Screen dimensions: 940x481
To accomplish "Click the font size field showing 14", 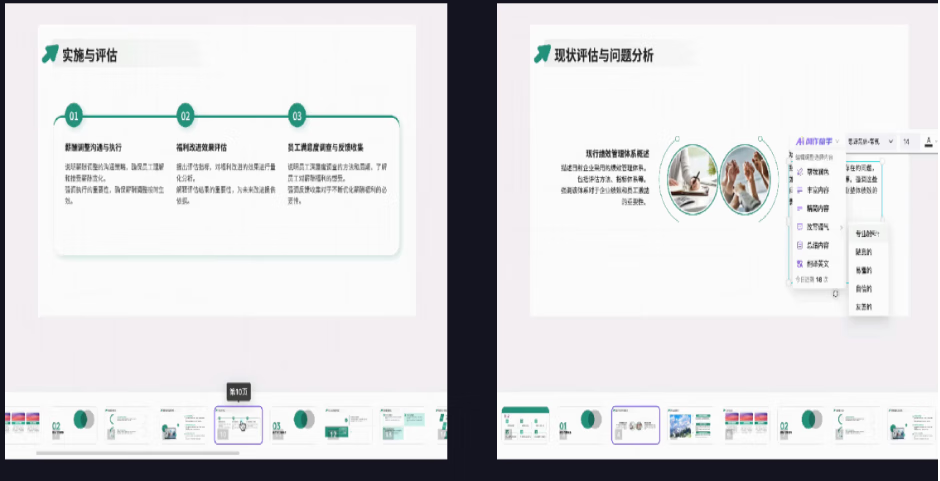I will (906, 142).
